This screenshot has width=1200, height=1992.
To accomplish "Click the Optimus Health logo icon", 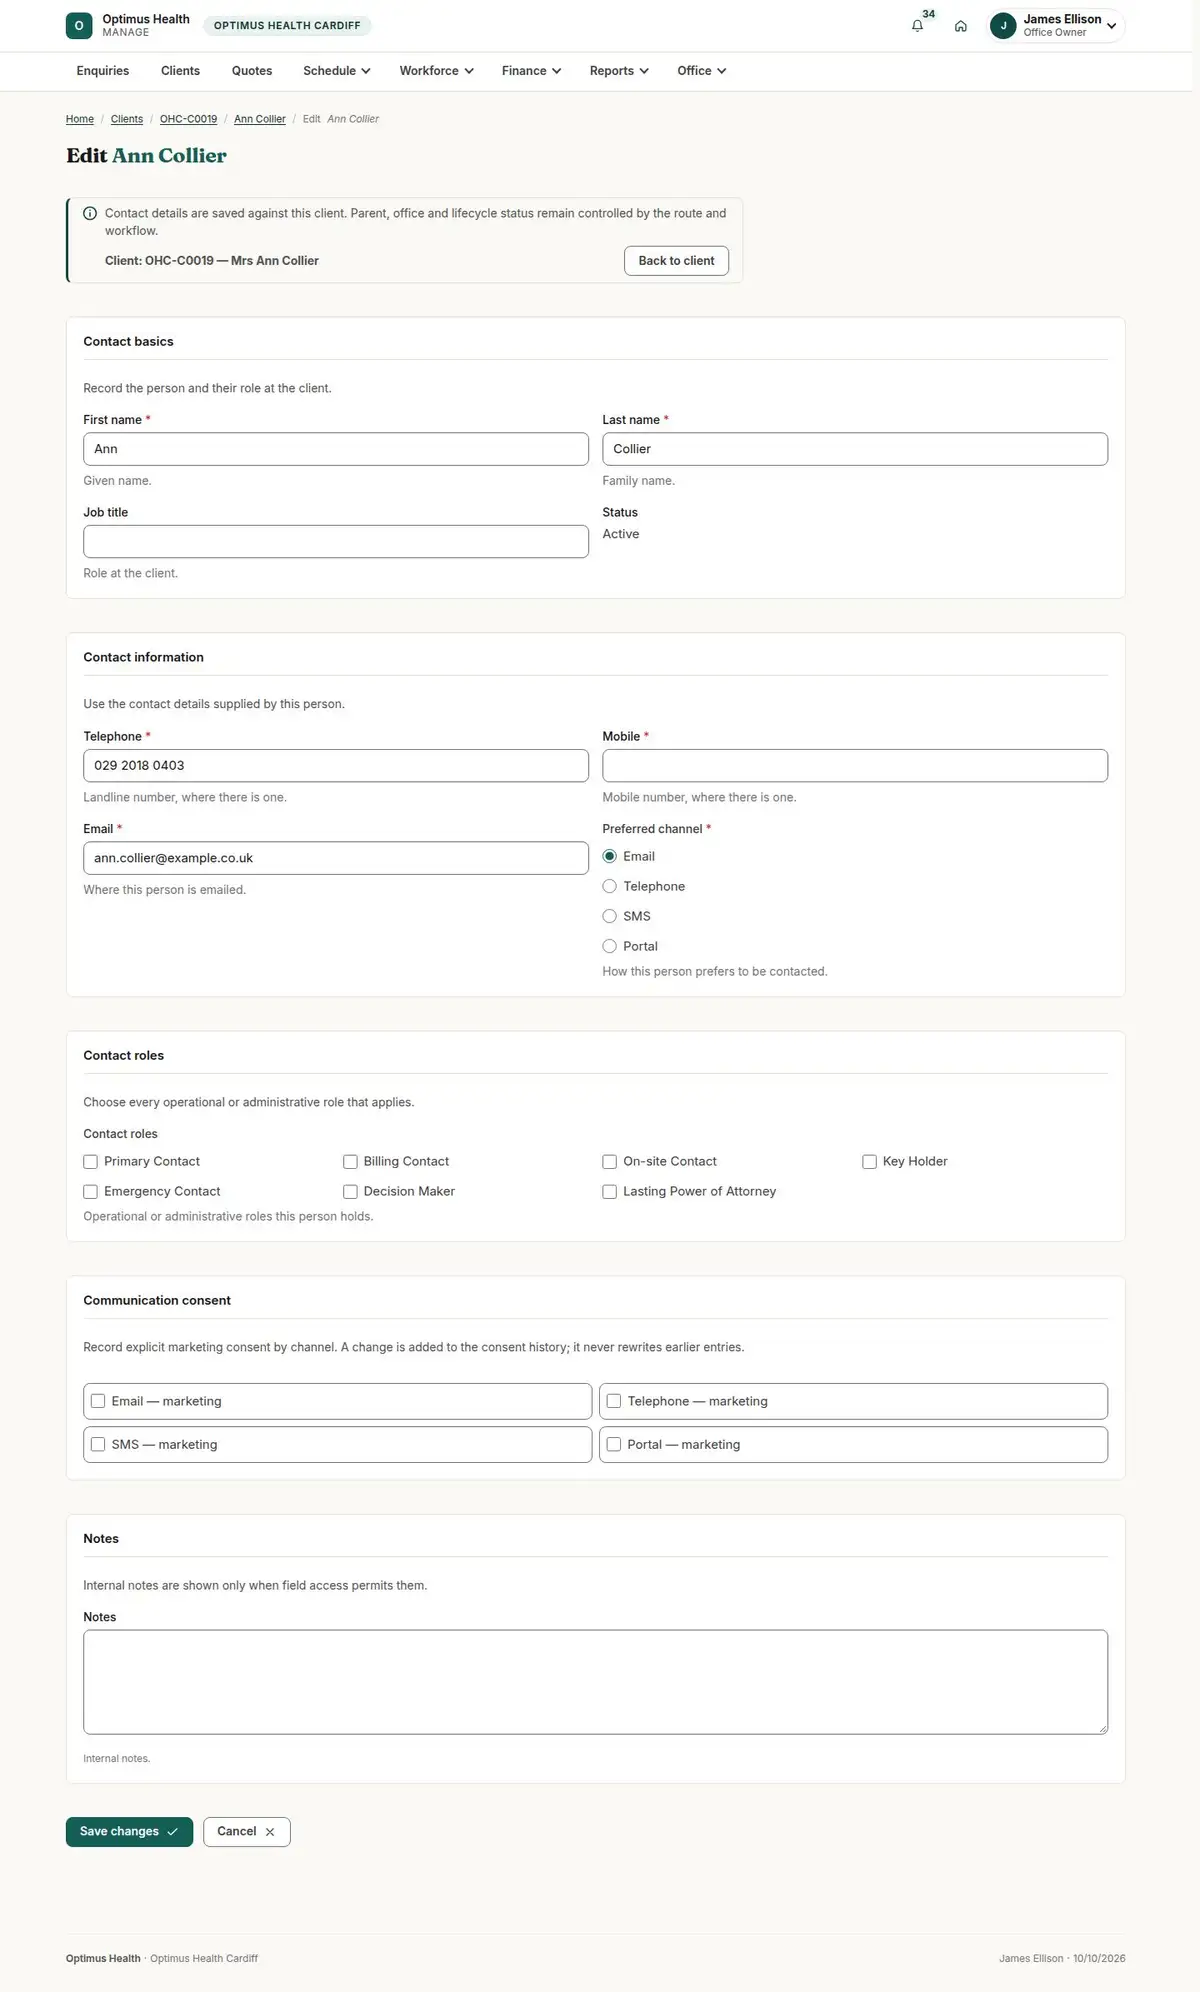I will [x=79, y=26].
